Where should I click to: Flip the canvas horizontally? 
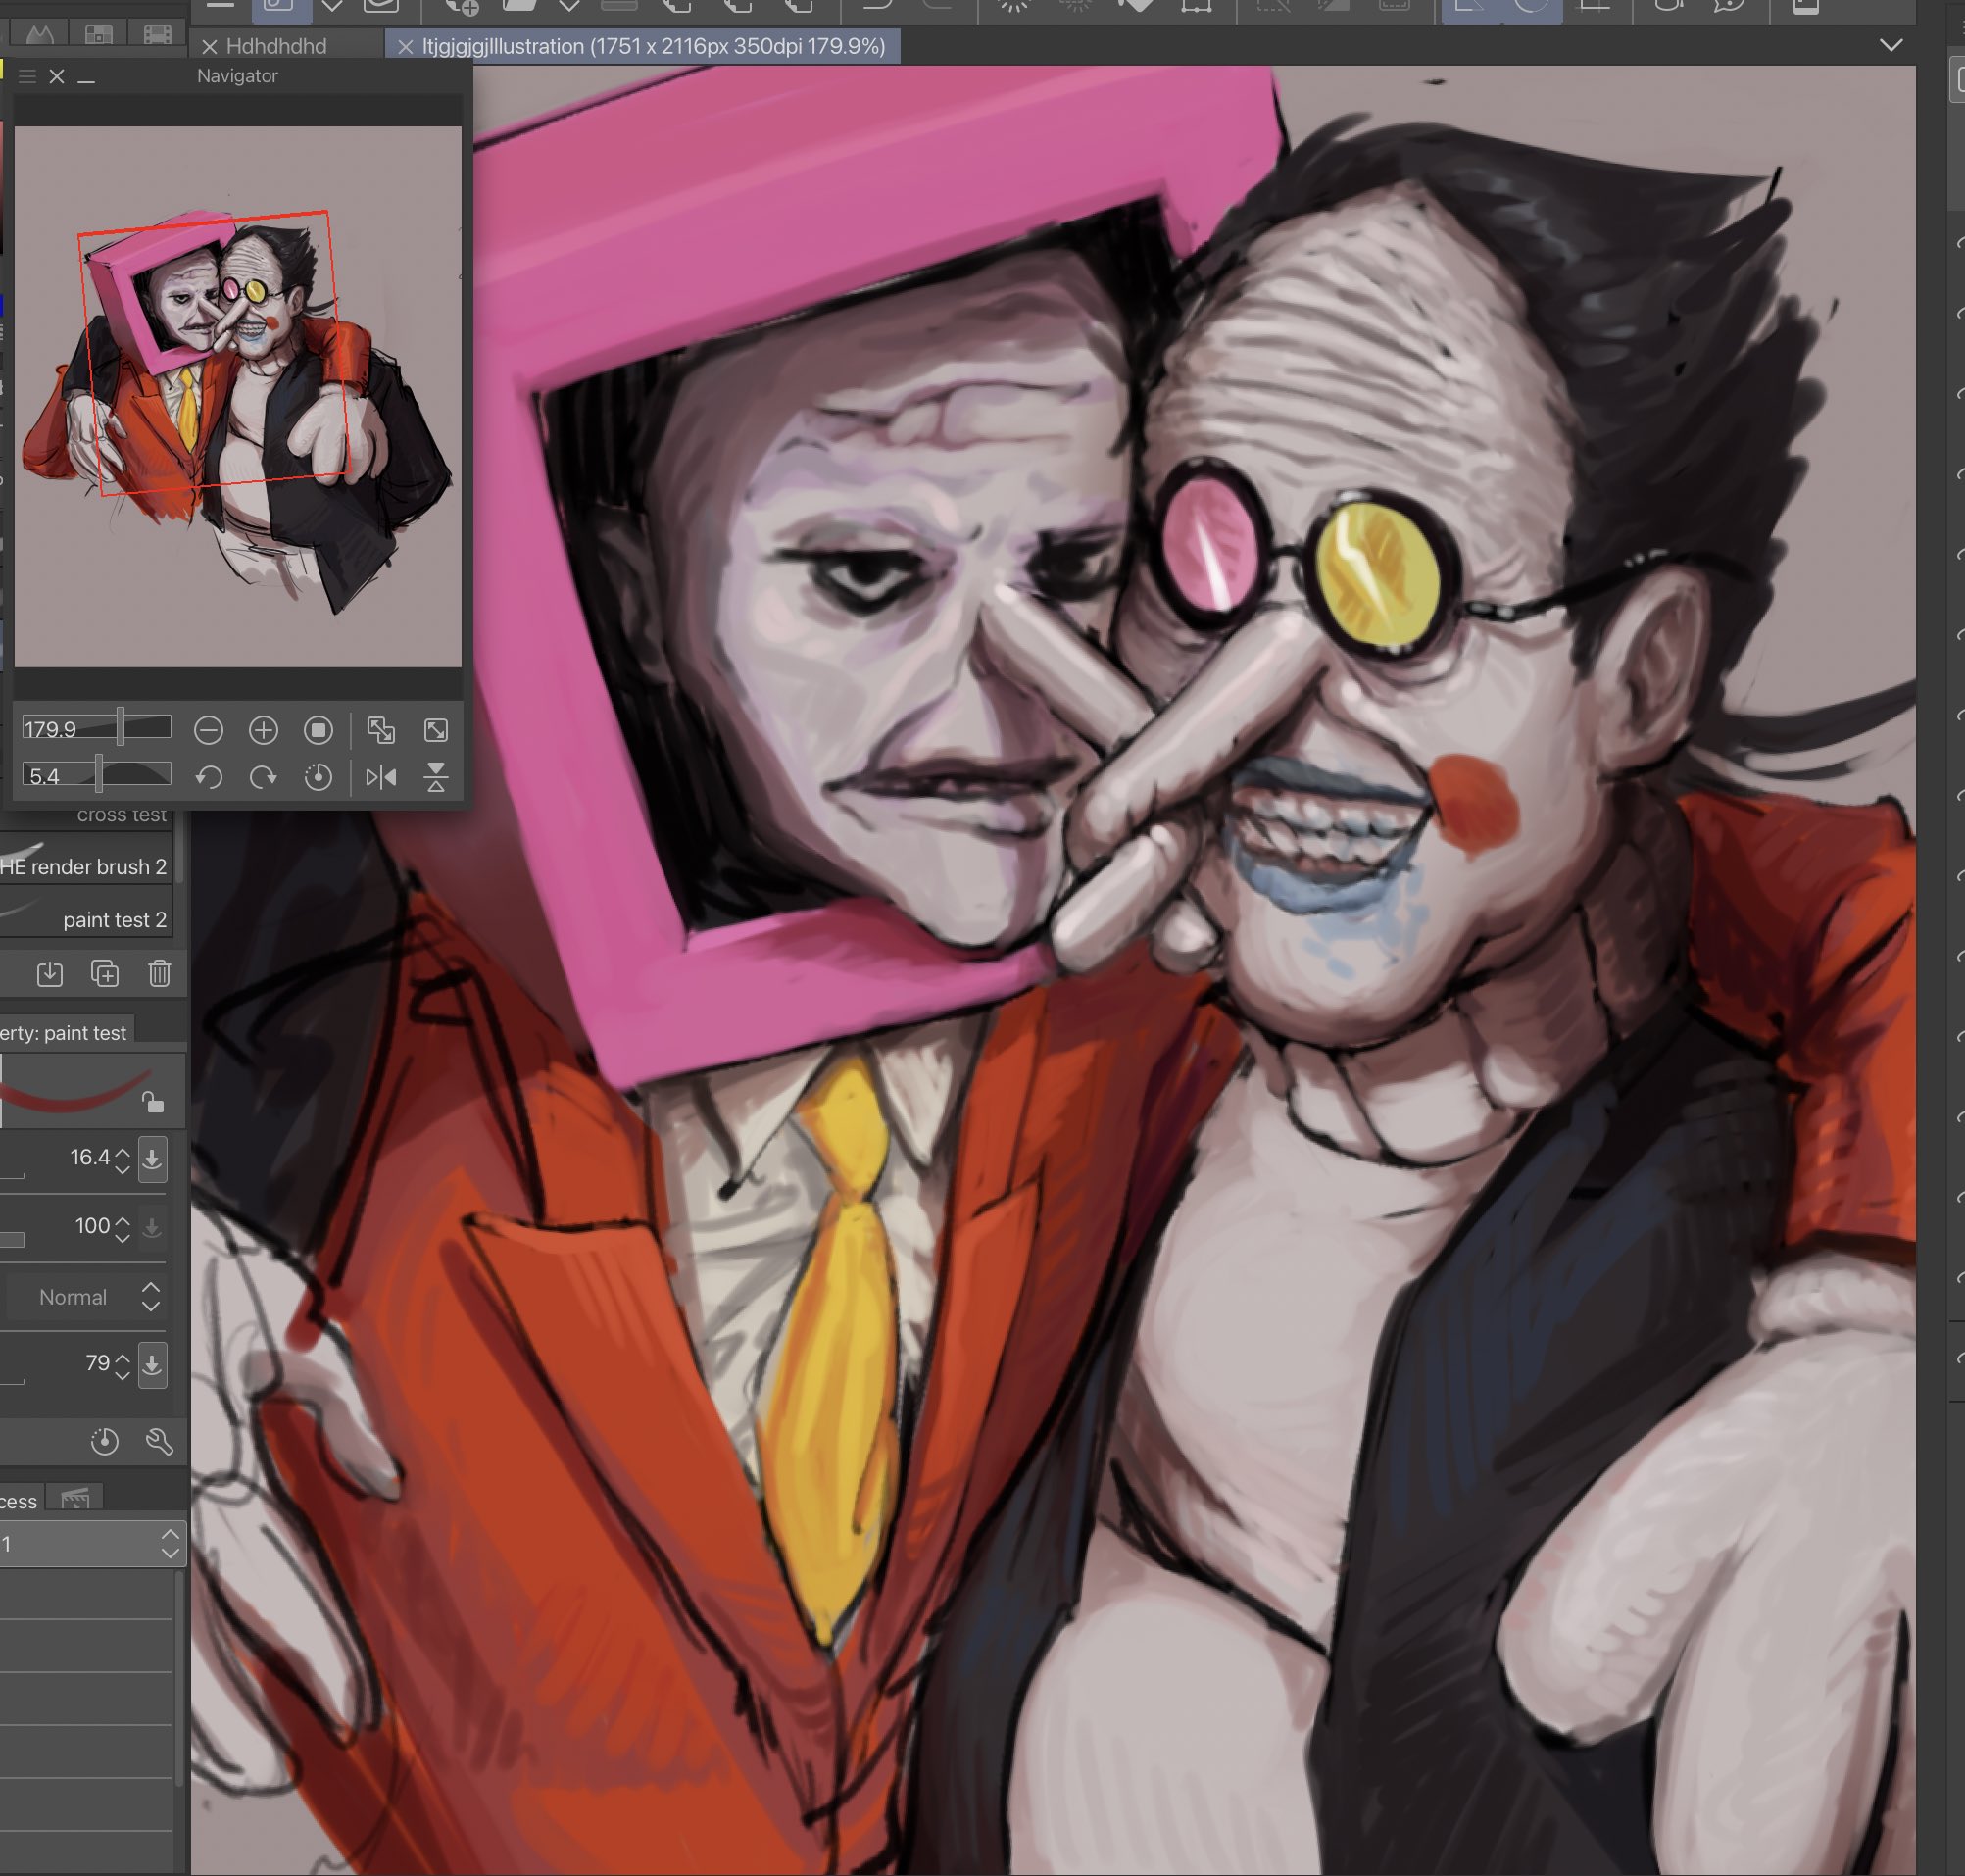click(x=381, y=777)
